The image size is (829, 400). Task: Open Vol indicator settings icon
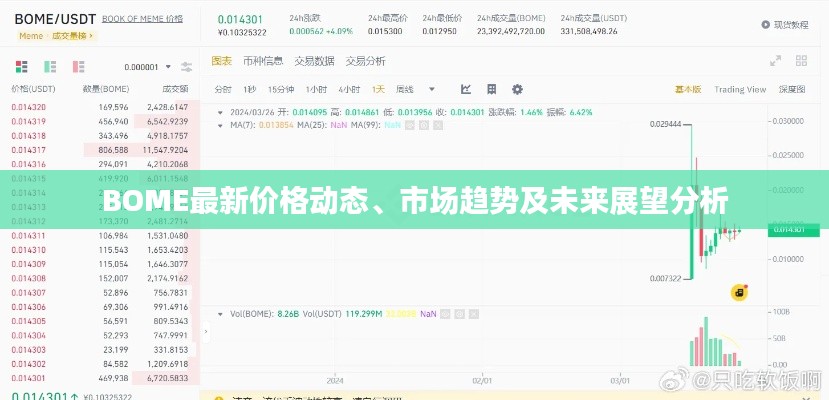(459, 314)
